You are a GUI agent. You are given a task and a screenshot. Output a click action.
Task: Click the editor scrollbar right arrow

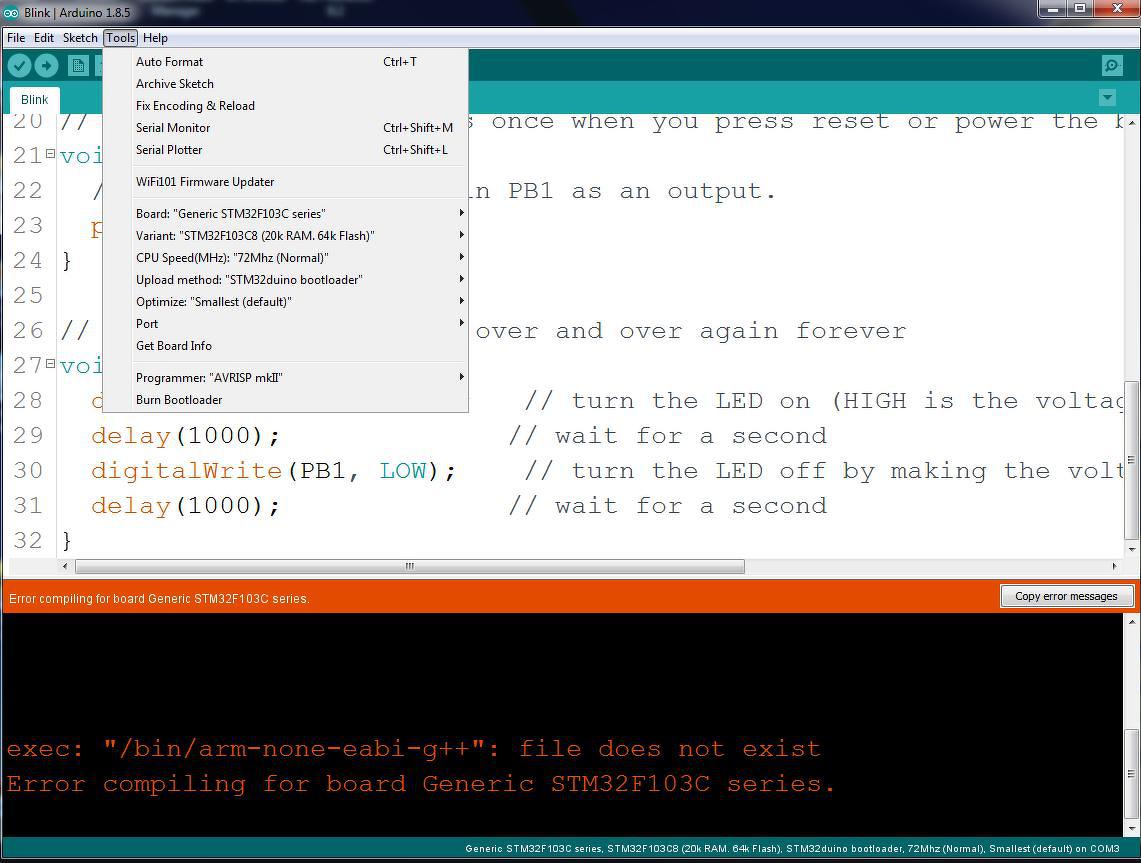point(1114,566)
